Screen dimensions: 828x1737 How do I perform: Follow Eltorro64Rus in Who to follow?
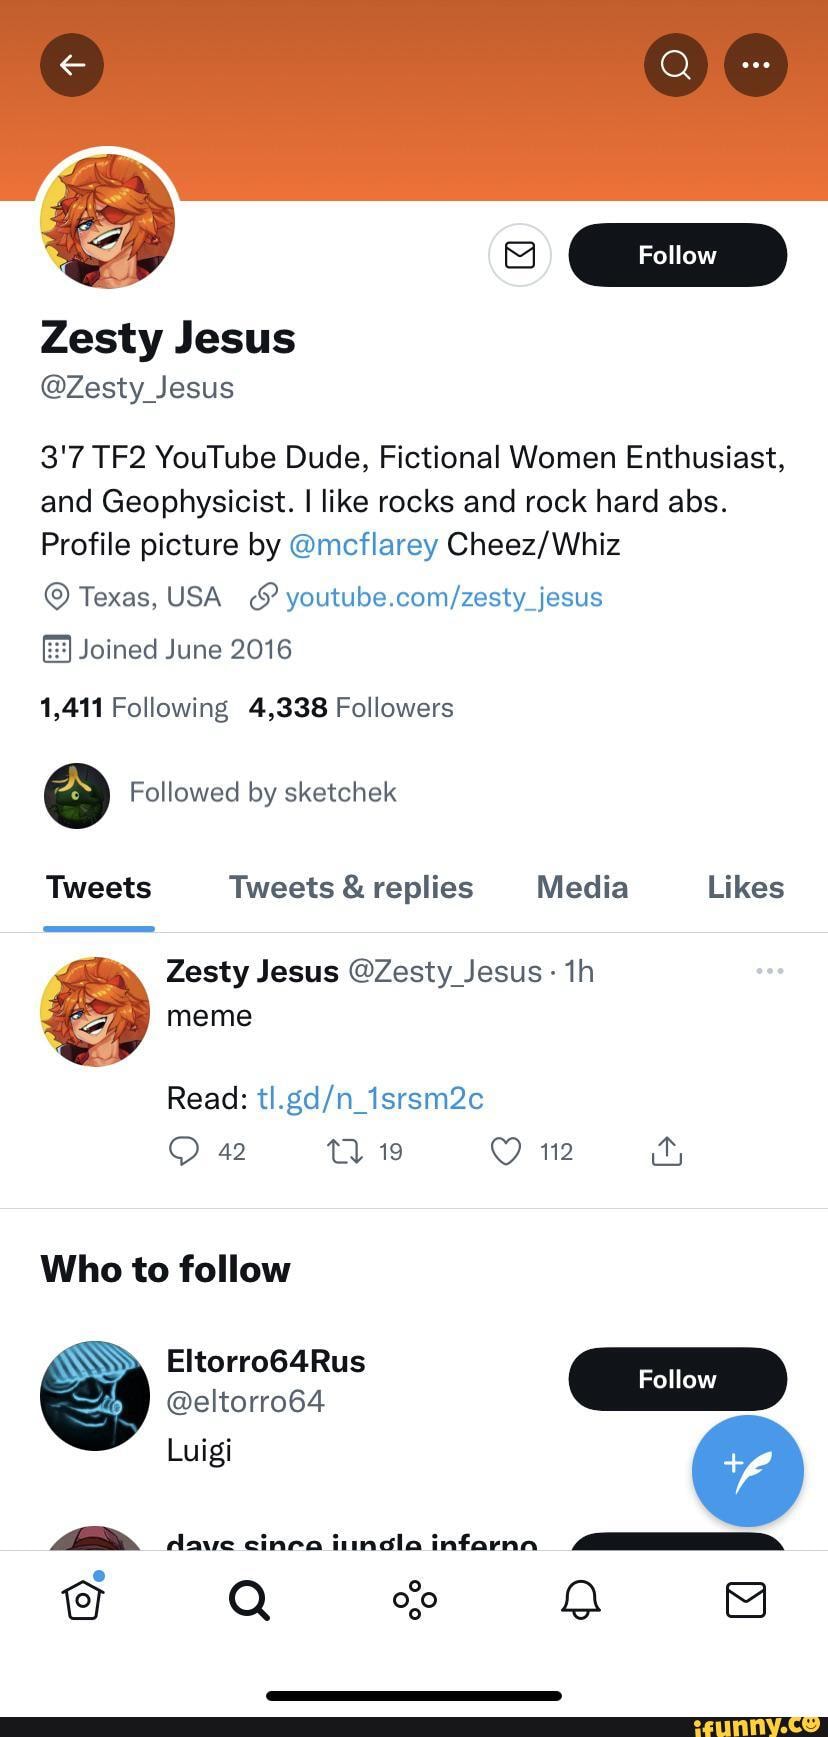coord(677,1379)
